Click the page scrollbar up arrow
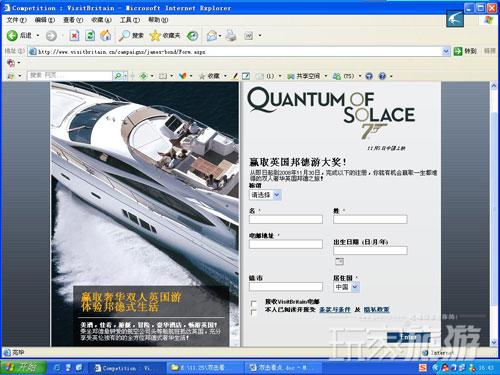Image resolution: width=500 pixels, height=375 pixels. pos(494,86)
